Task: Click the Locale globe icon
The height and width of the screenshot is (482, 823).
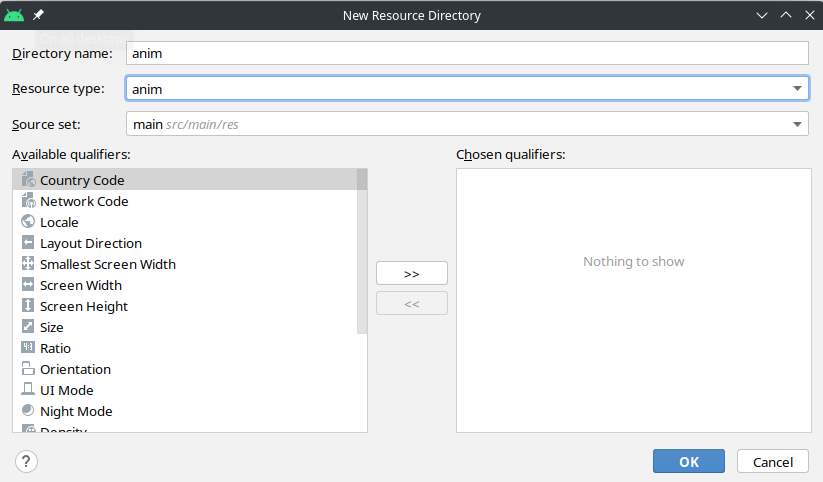Action: coord(28,222)
